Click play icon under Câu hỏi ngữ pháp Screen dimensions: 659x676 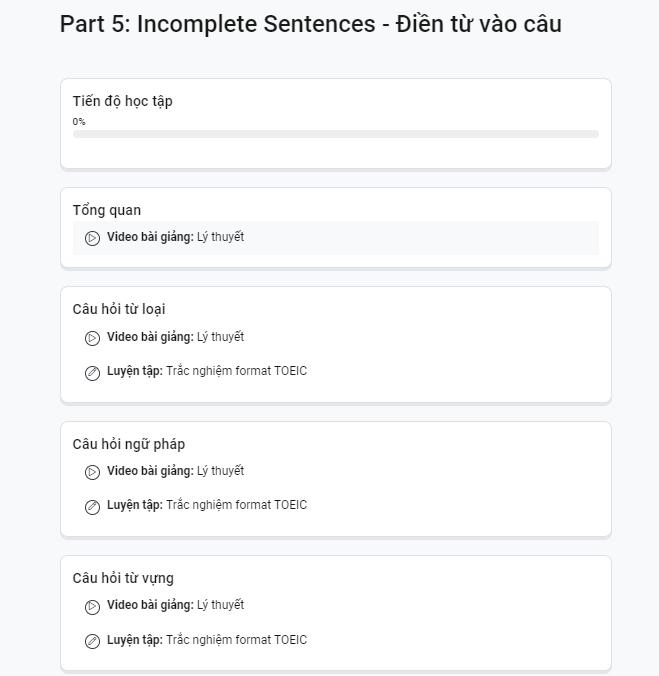92,472
